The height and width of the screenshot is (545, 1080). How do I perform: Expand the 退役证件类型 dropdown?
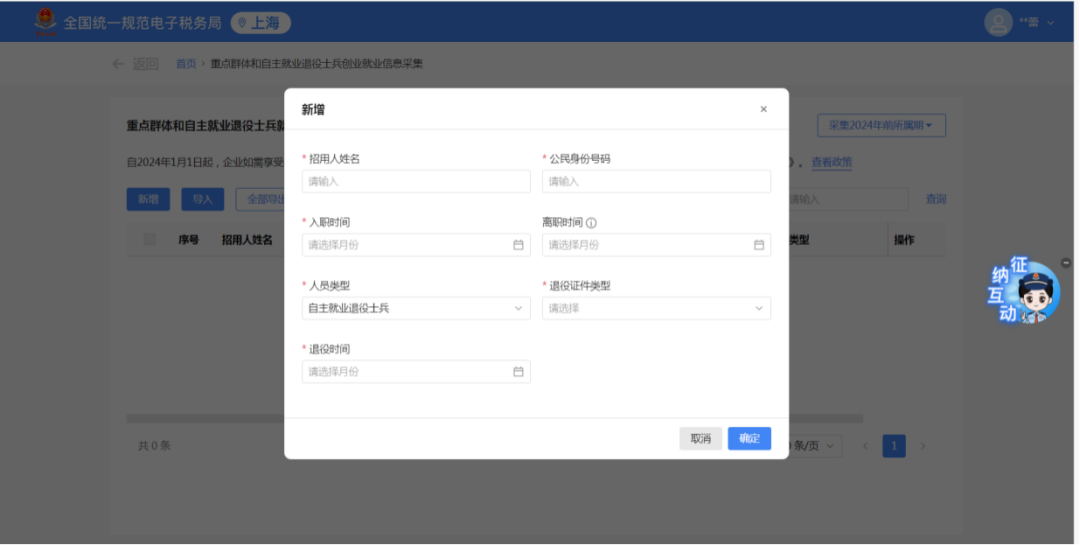coord(656,308)
